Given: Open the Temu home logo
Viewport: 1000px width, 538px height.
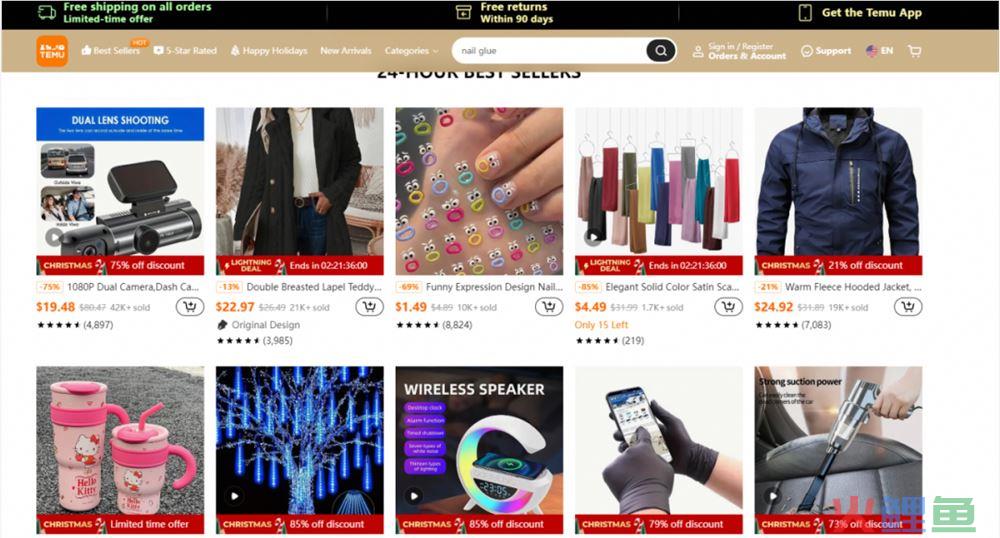Looking at the screenshot, I should click(x=52, y=51).
